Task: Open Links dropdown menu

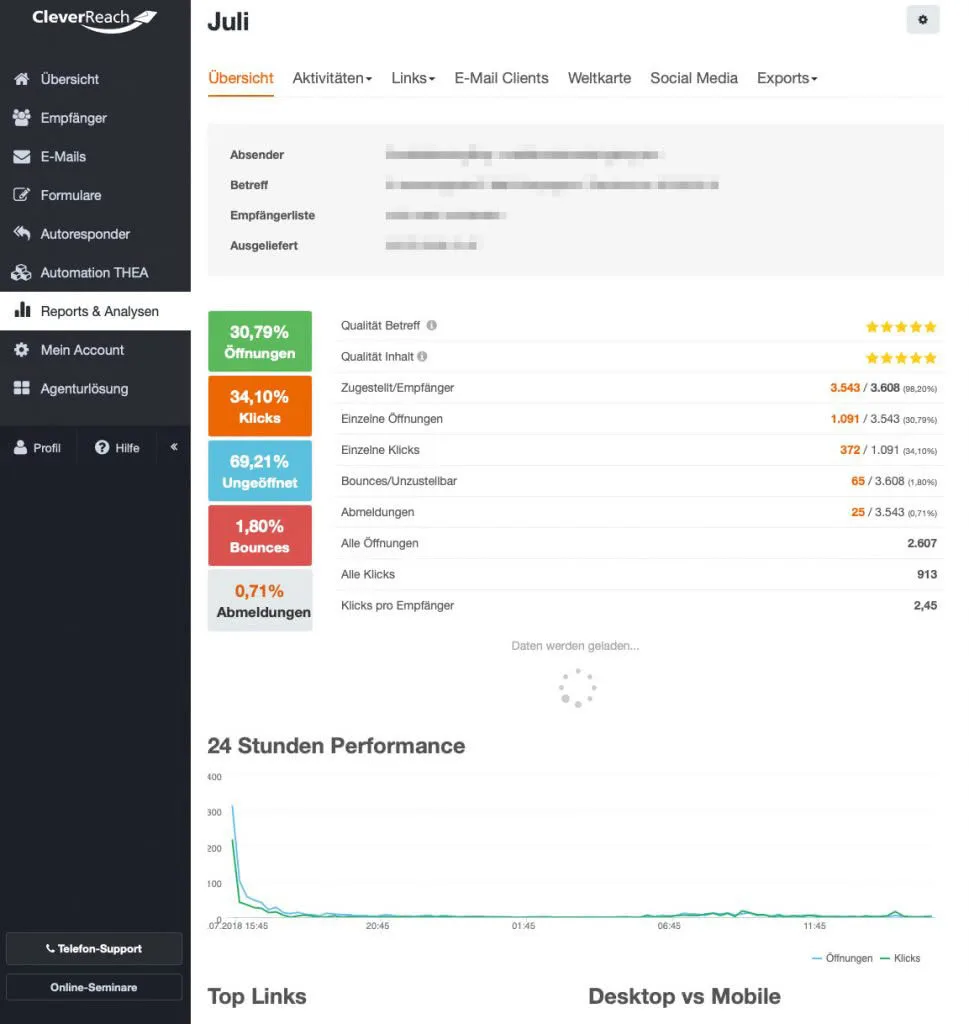Action: click(x=413, y=78)
